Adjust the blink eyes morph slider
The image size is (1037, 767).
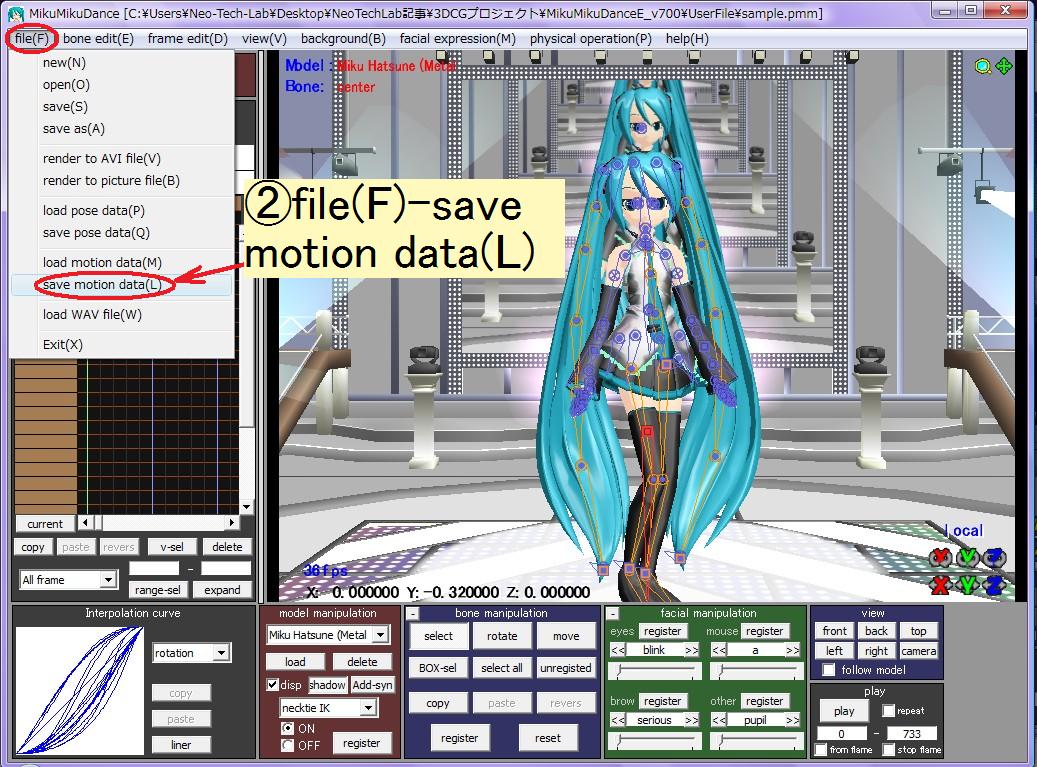655,671
